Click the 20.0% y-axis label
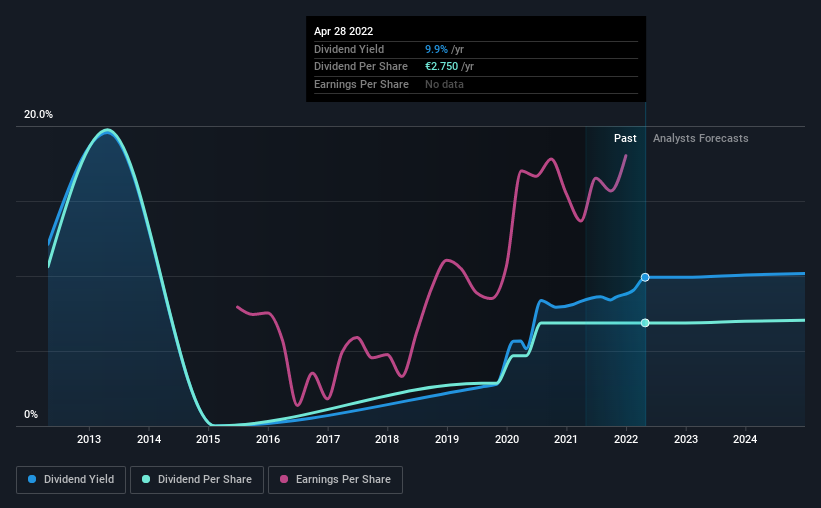The width and height of the screenshot is (821, 508). tap(38, 115)
